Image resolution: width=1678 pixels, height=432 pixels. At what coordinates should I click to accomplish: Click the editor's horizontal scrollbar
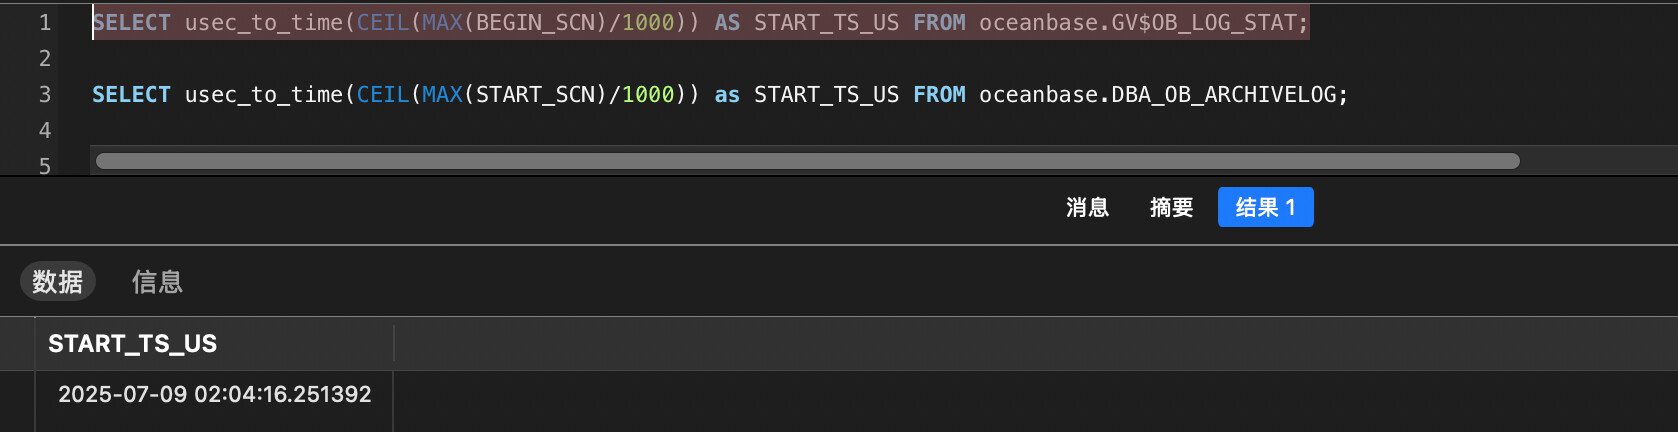[808, 161]
